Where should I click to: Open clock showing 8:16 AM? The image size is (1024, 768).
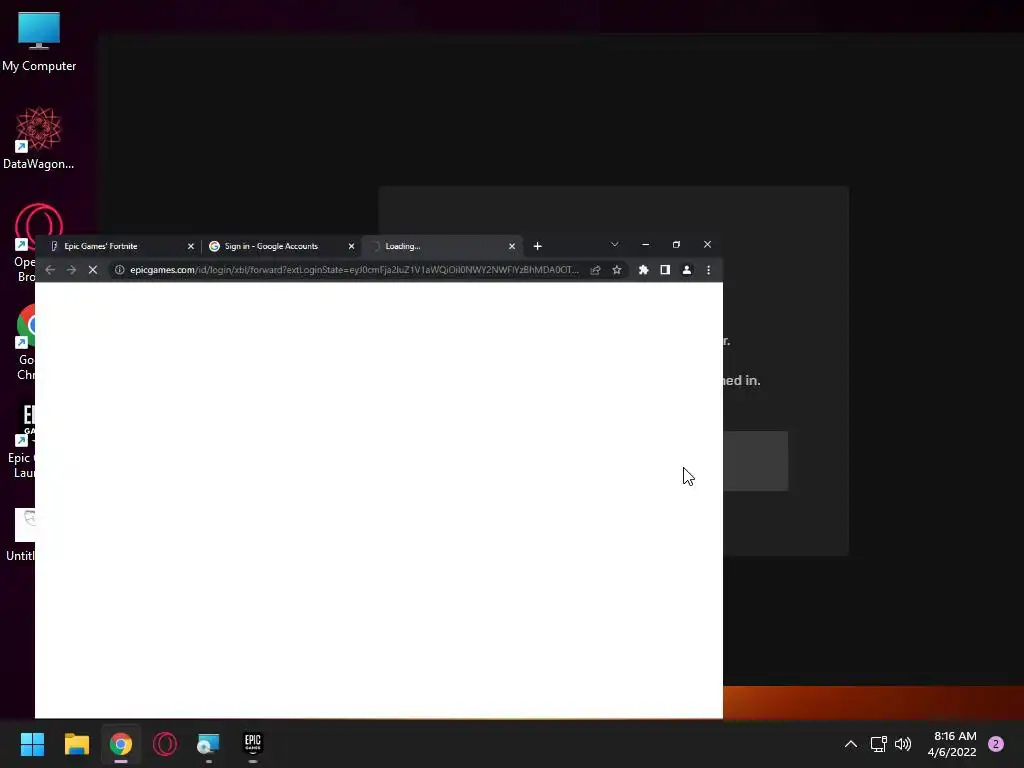[952, 744]
